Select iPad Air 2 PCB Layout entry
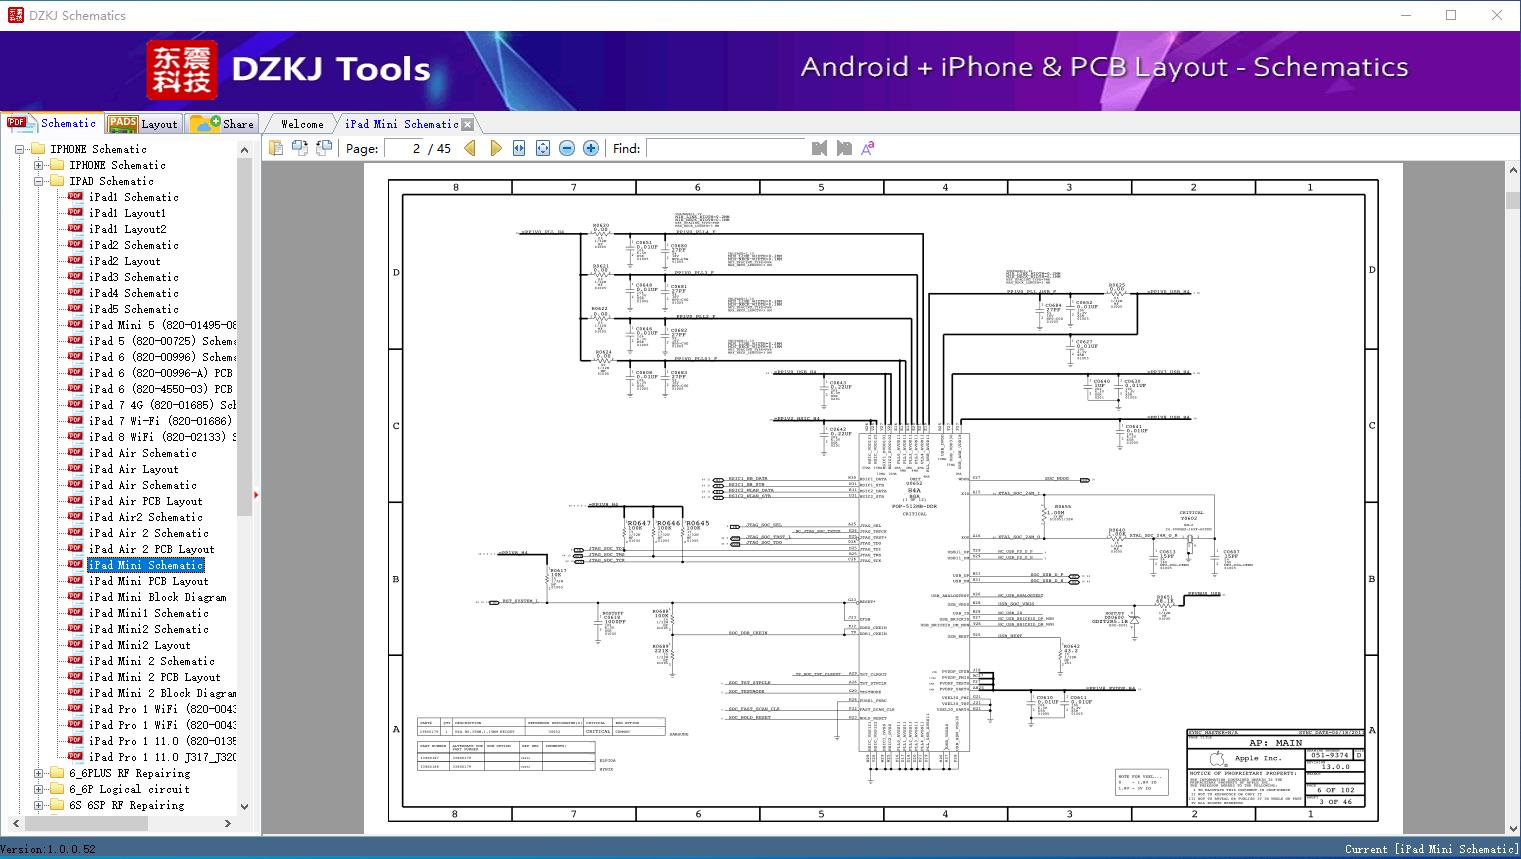The width and height of the screenshot is (1521, 859). pyautogui.click(x=151, y=549)
